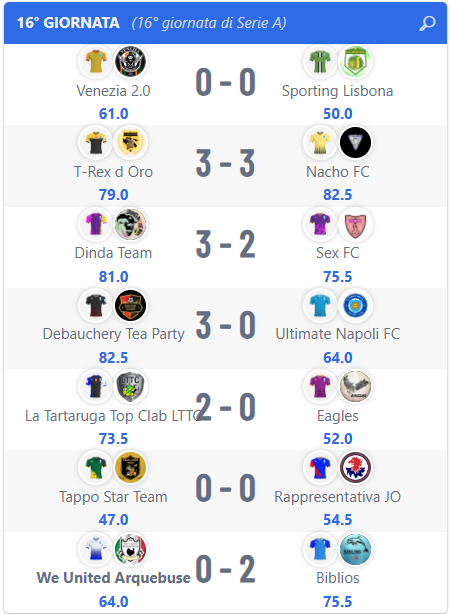Screen dimensions: 452x614
Task: Click the search magnifier icon in header
Action: (427, 23)
